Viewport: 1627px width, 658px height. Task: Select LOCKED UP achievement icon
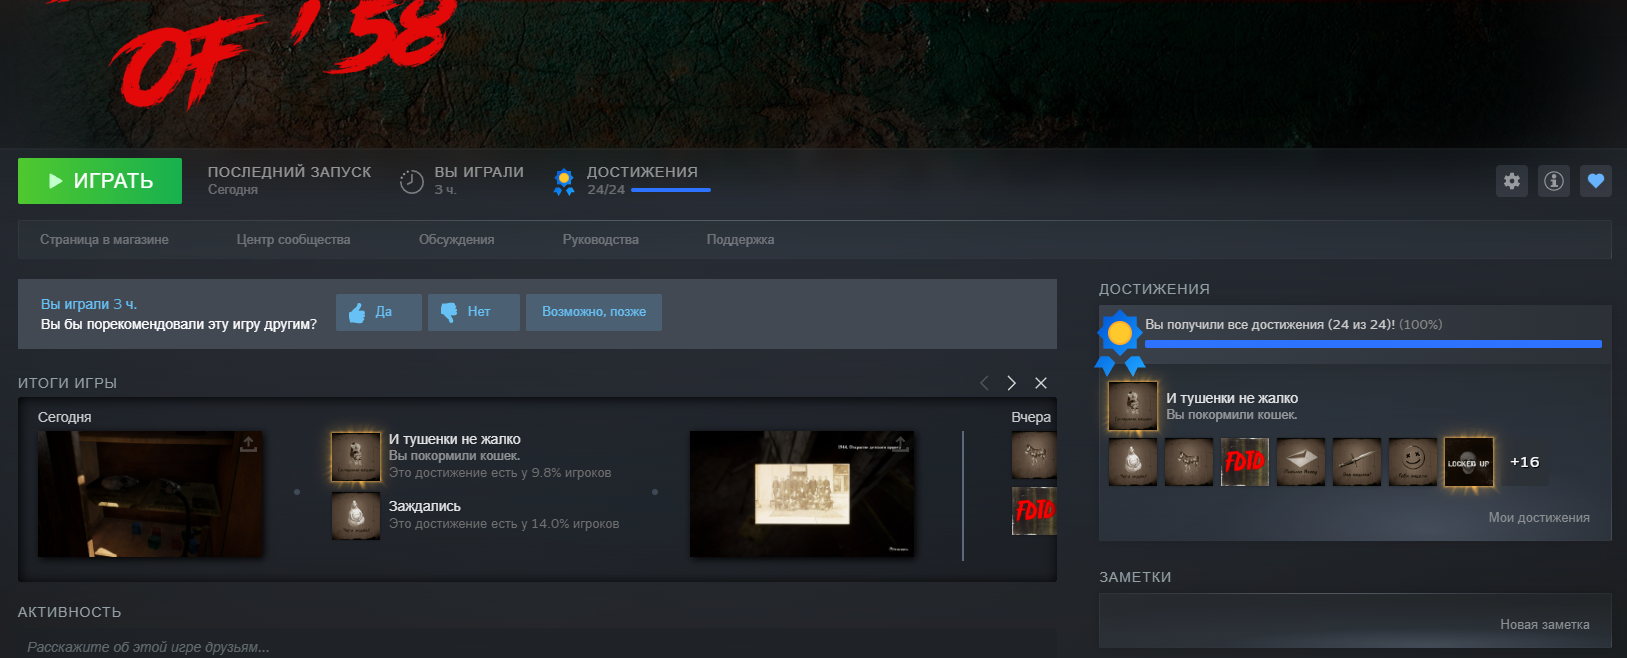pos(1469,462)
